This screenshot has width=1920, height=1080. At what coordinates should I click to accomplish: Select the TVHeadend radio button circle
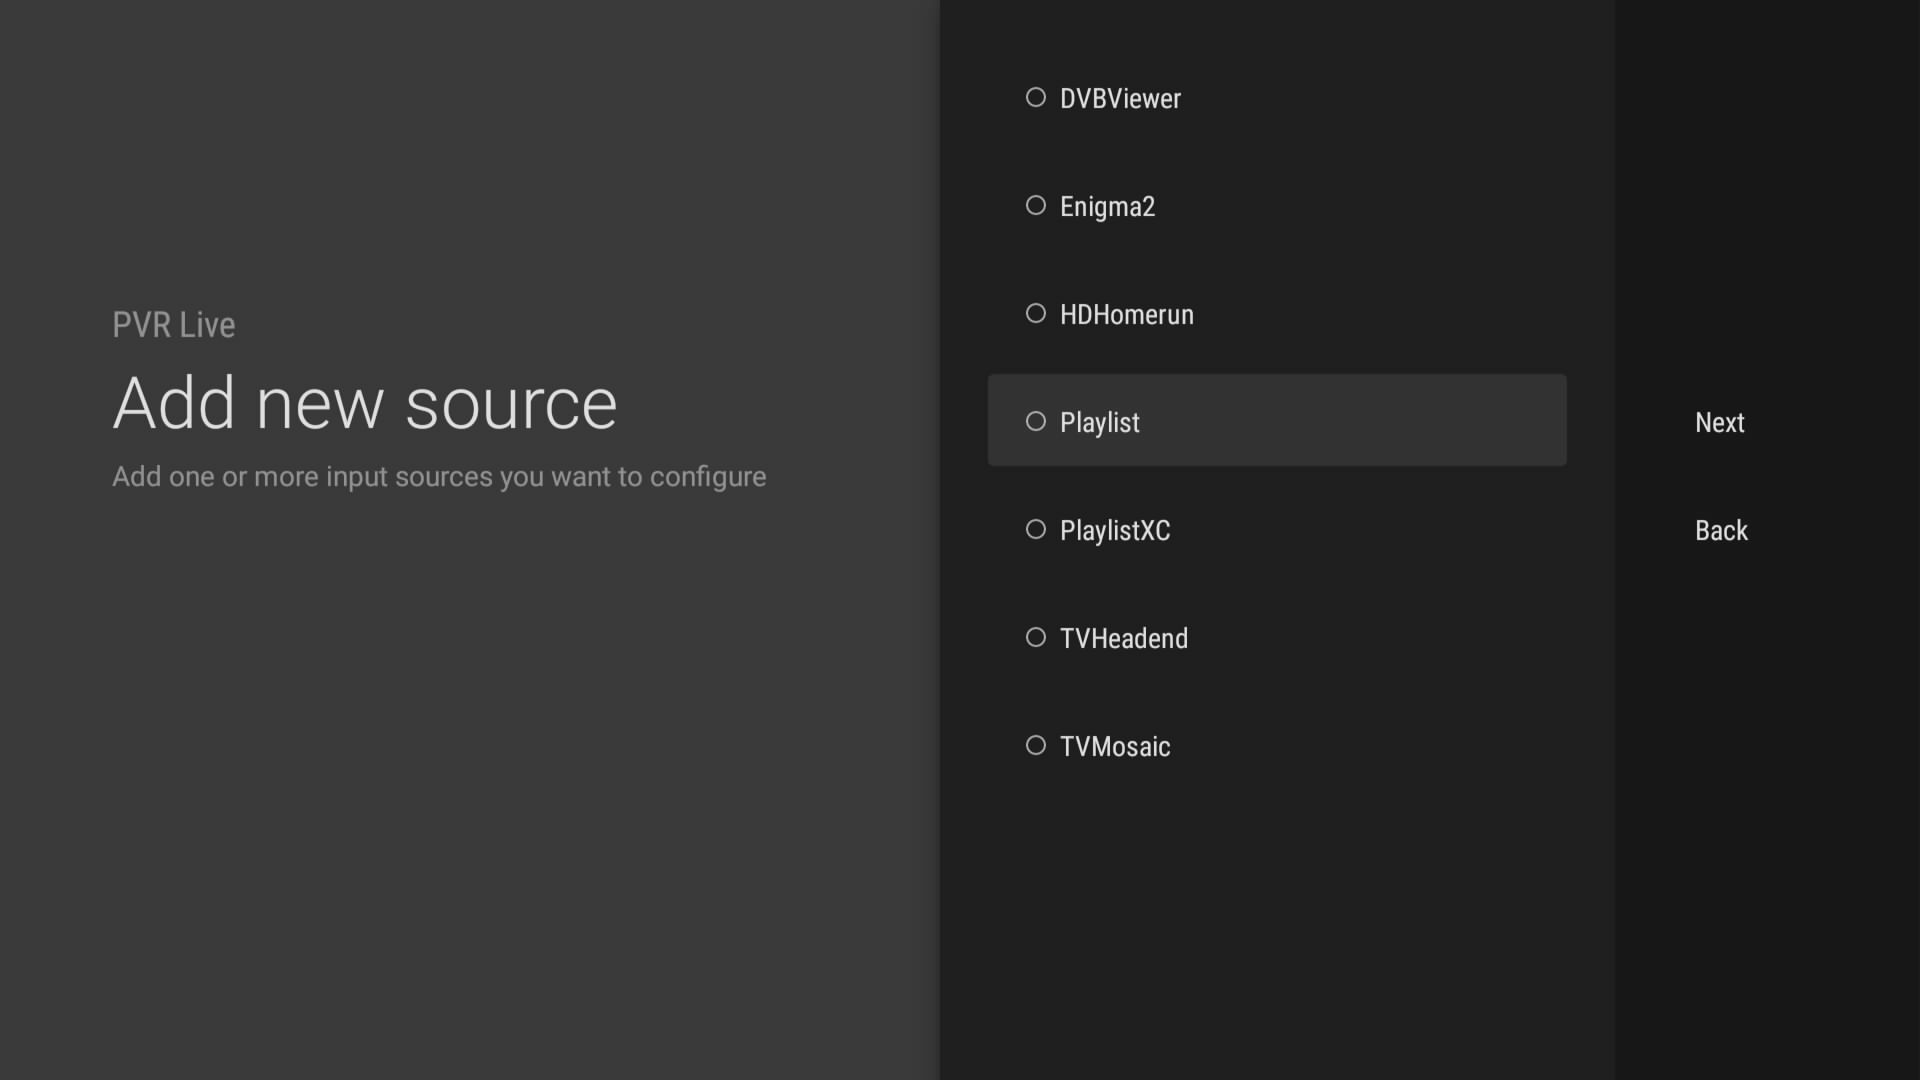[x=1036, y=637]
